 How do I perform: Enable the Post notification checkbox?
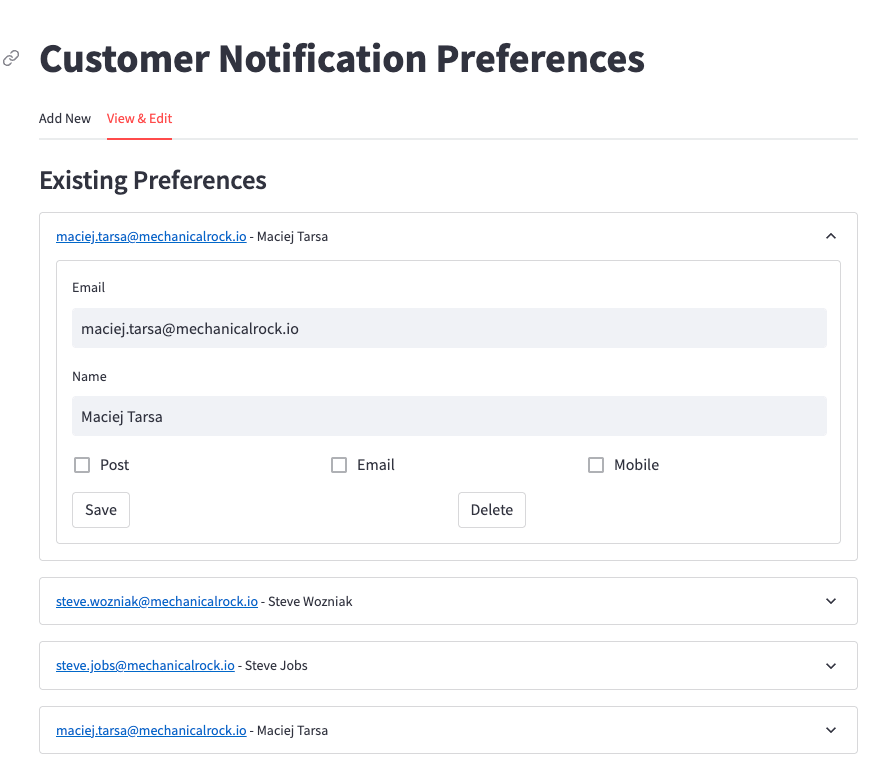click(x=82, y=464)
